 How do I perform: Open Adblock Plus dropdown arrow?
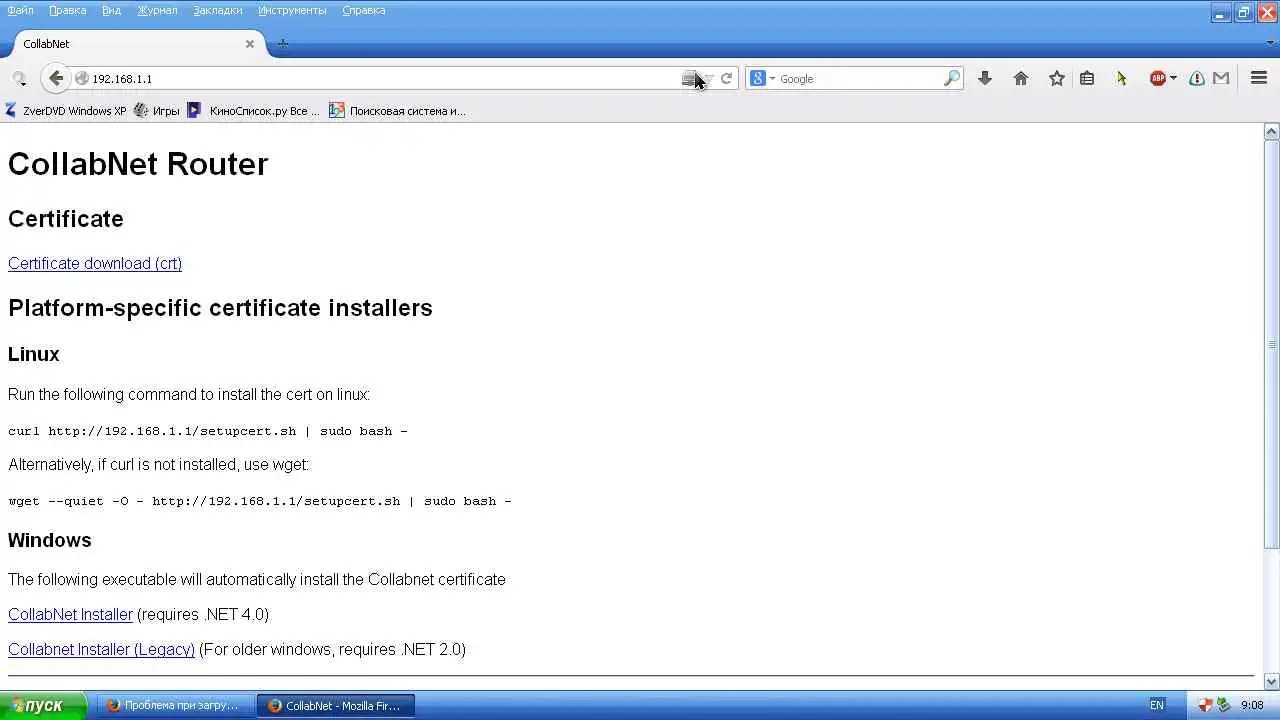click(1173, 78)
